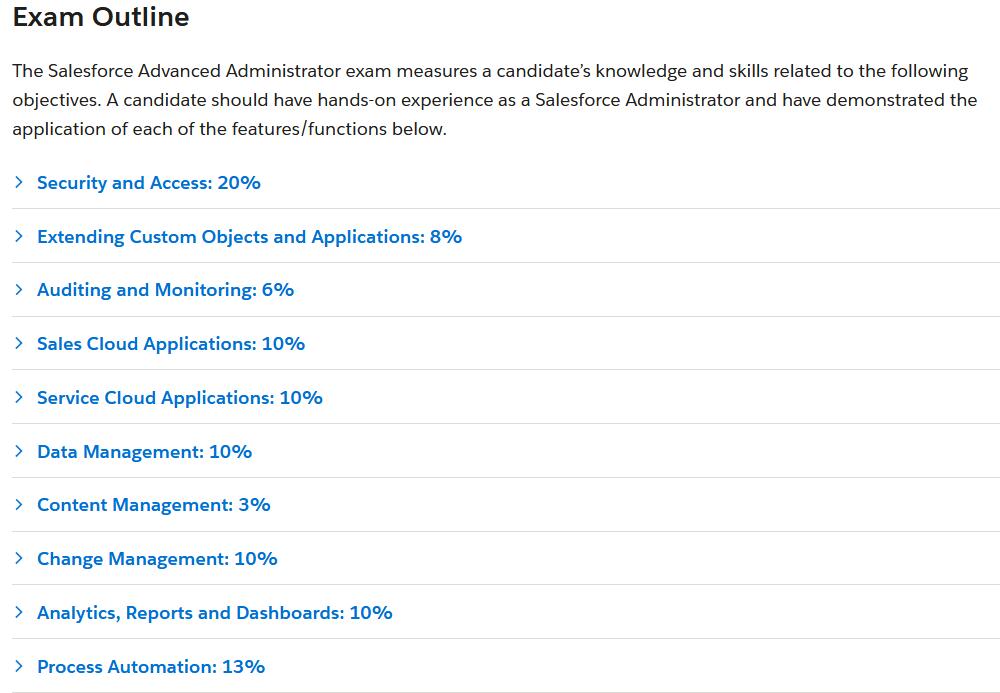Expand chevron for Analytics, Reports and Dashboards
1000x693 pixels.
pos(18,612)
